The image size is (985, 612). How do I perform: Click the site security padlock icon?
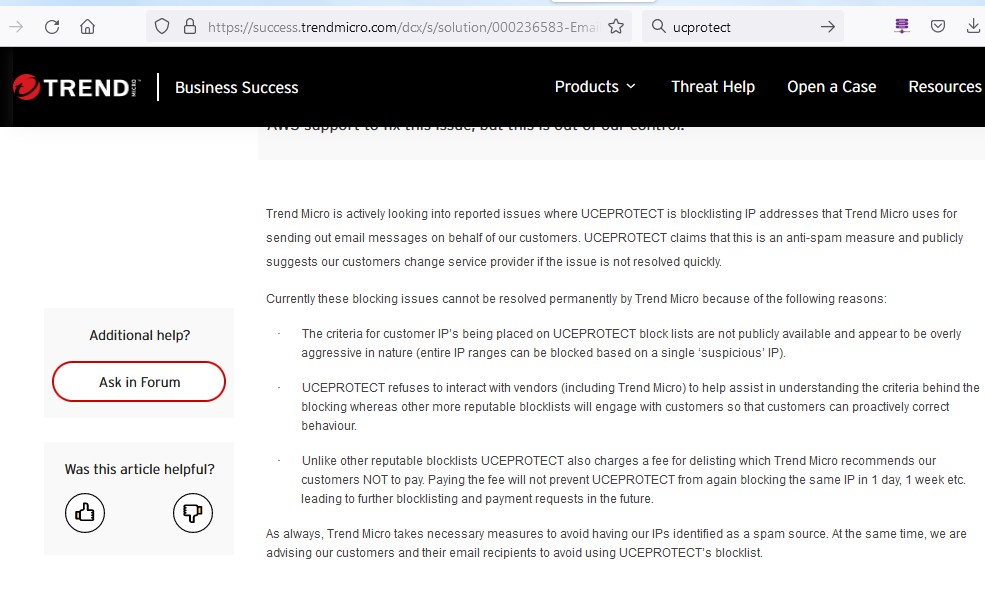click(x=190, y=26)
